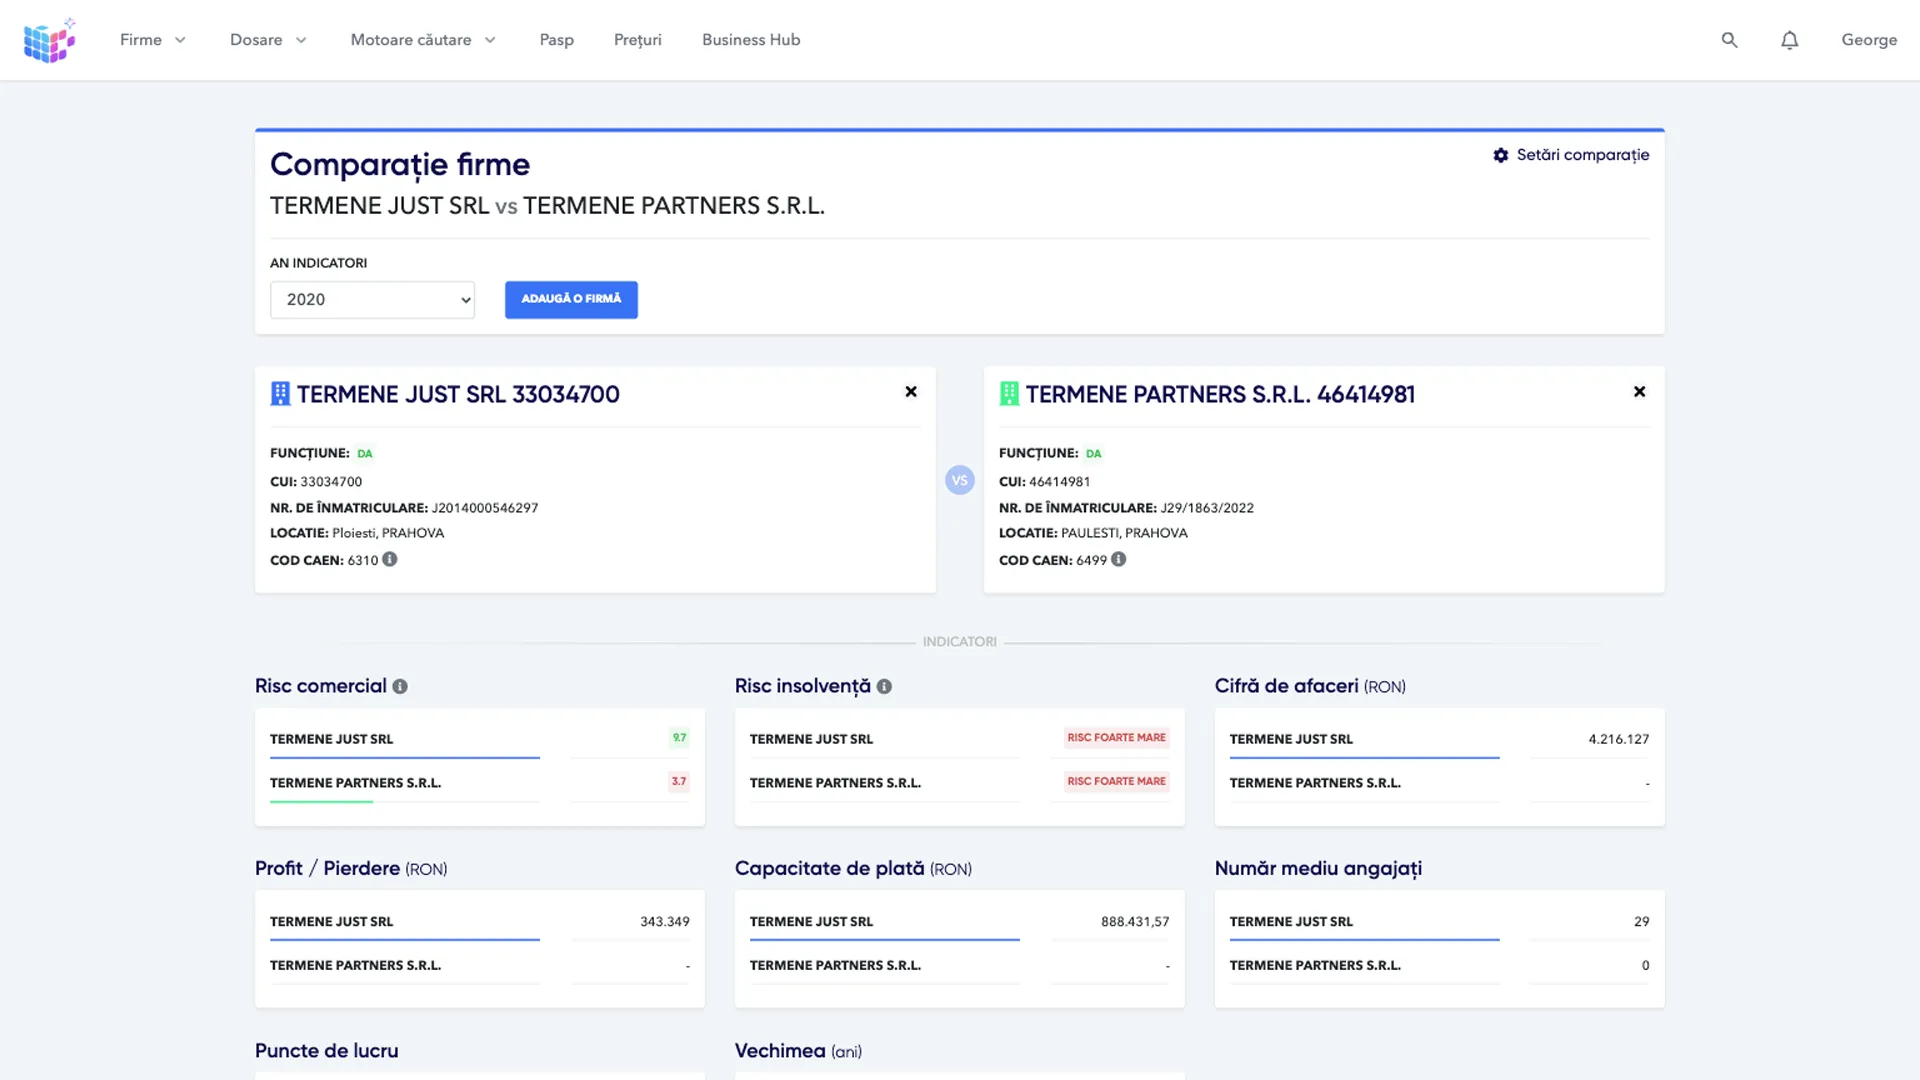Viewport: 1920px width, 1080px height.
Task: Click TERMENE PARTNERS Risc comercial green bar
Action: click(x=321, y=802)
